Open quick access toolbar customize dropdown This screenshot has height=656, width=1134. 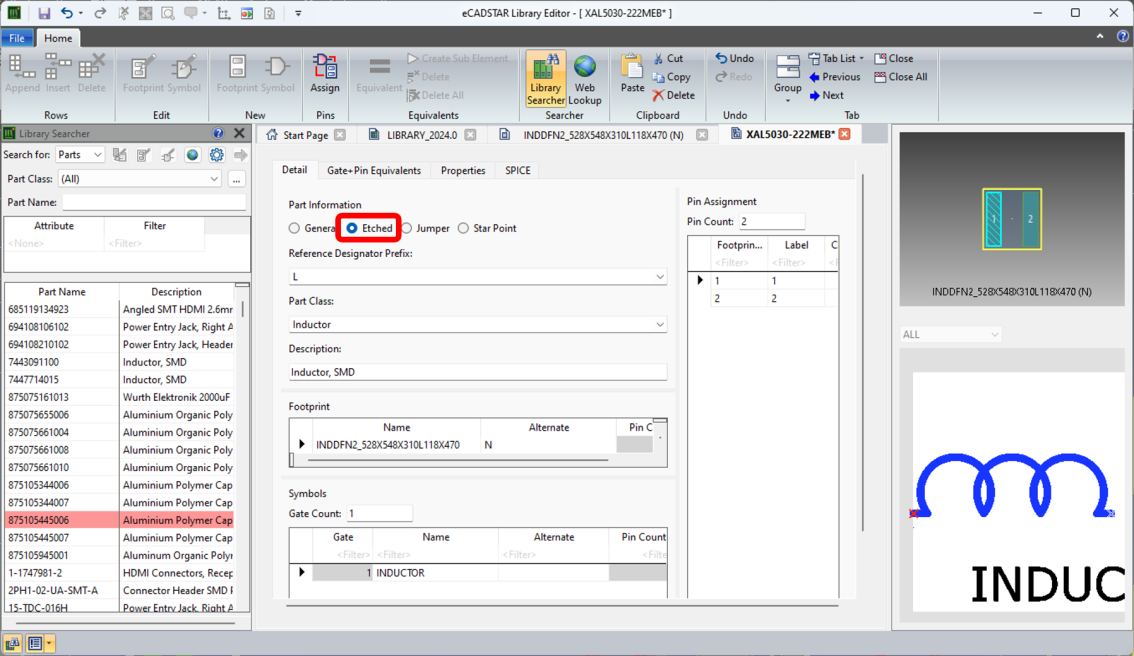pos(298,13)
